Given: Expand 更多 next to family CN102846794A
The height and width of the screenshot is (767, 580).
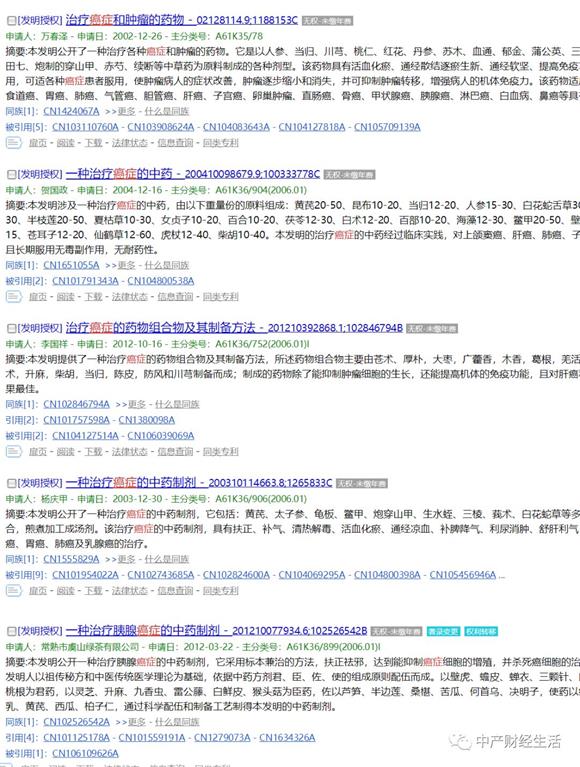Looking at the screenshot, I should [x=136, y=405].
